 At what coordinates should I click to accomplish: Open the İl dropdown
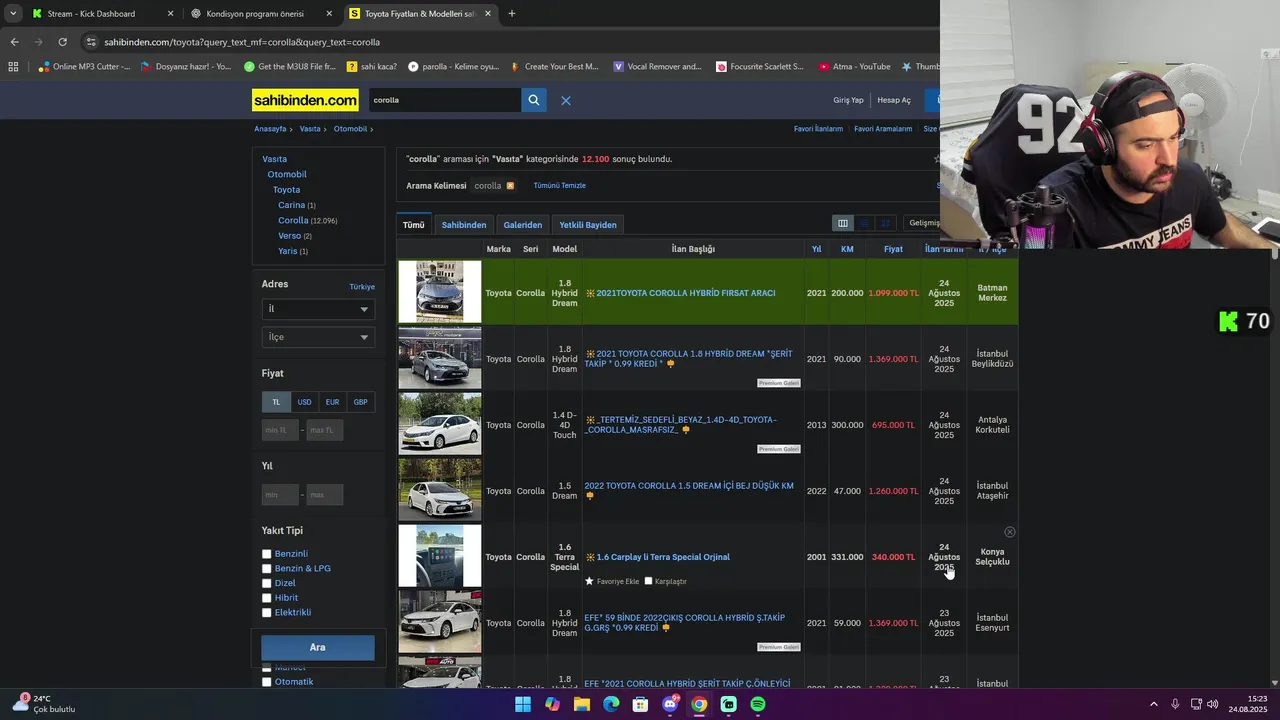click(318, 309)
